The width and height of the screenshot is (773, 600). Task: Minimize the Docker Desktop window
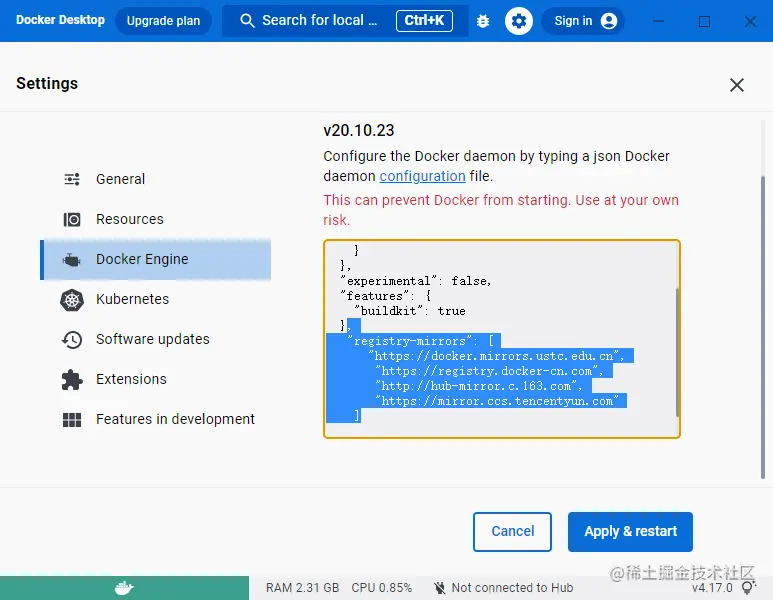[x=658, y=21]
